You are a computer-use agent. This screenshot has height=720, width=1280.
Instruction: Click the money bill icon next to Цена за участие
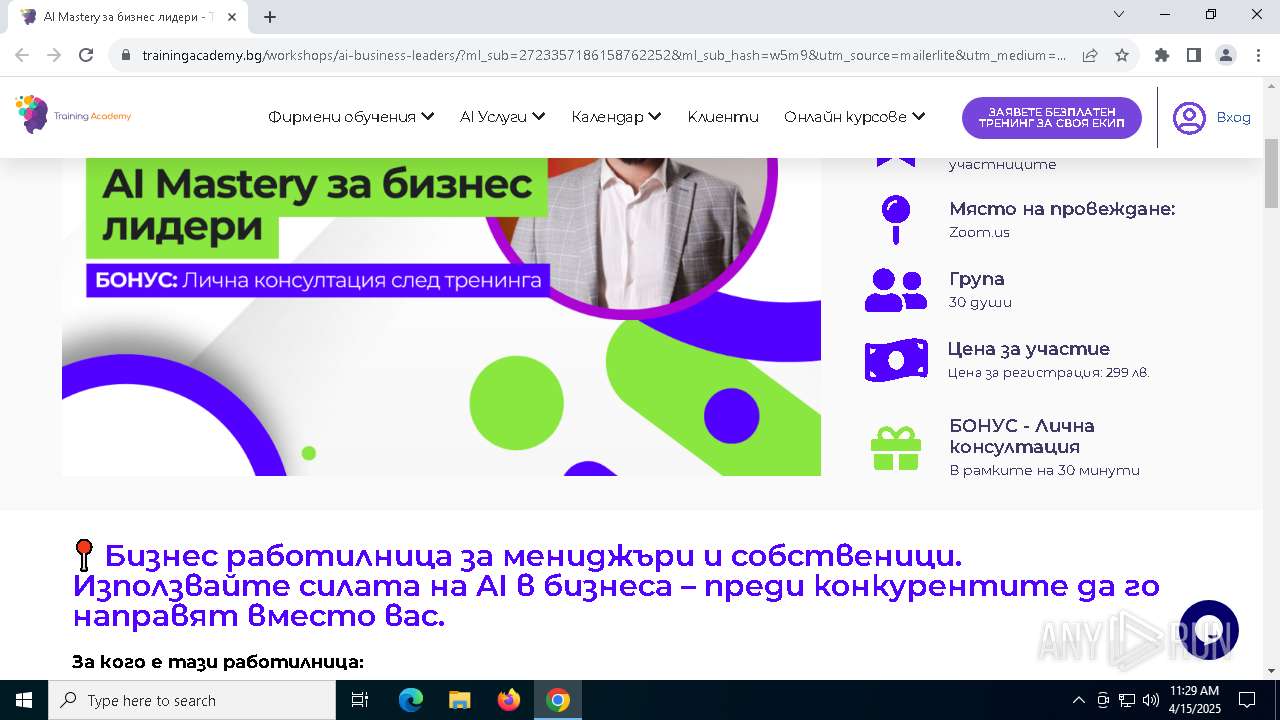pos(896,360)
